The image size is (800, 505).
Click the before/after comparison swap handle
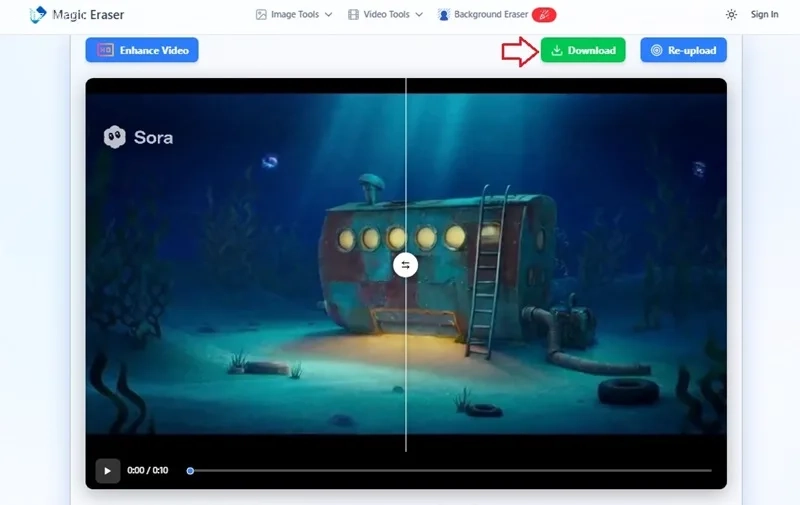(x=406, y=265)
